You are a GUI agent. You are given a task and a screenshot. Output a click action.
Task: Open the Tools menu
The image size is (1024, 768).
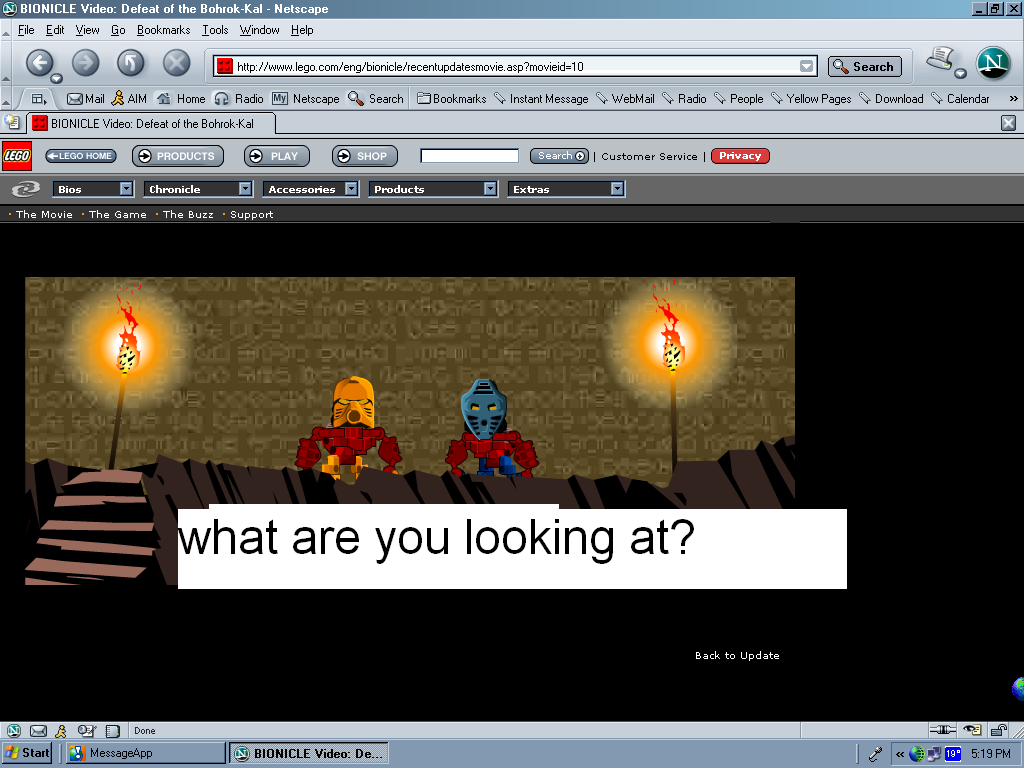point(215,30)
